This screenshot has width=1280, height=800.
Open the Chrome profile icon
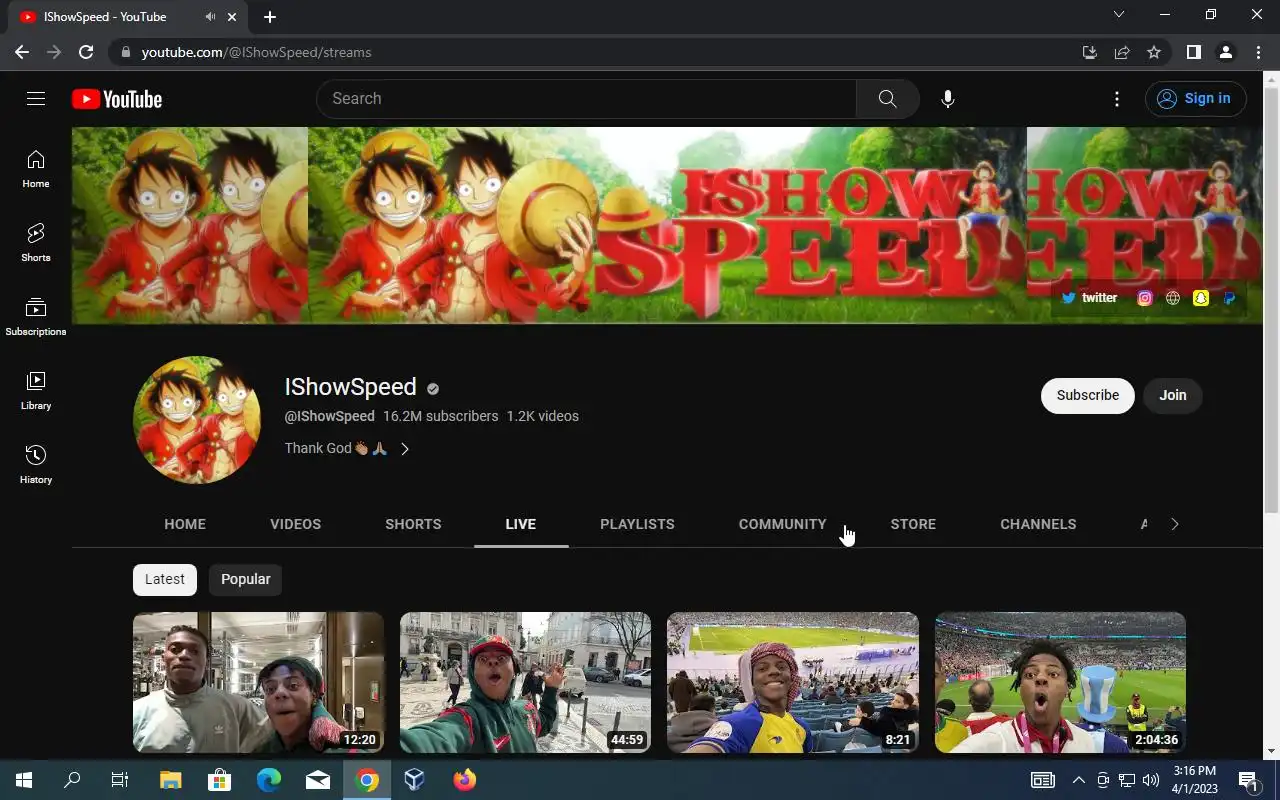pyautogui.click(x=1225, y=52)
